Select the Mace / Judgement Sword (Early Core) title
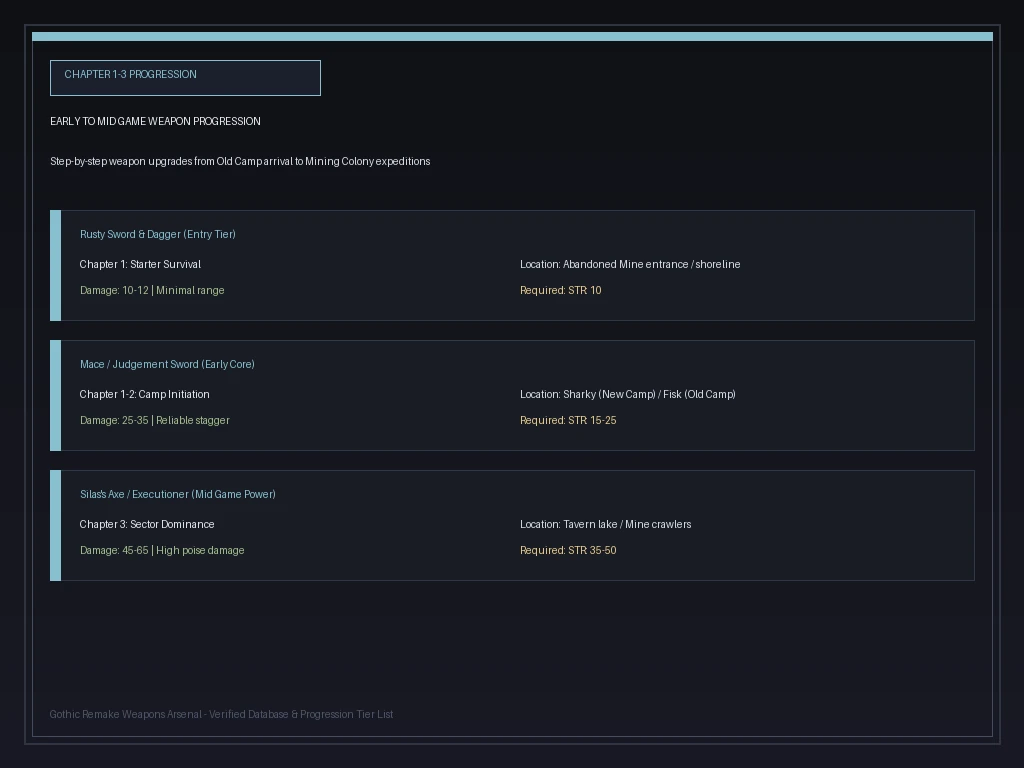The image size is (1024, 768). pyautogui.click(x=167, y=364)
